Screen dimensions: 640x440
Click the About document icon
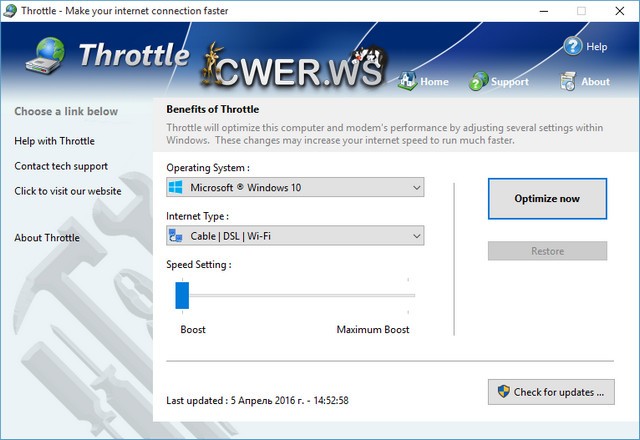(568, 81)
